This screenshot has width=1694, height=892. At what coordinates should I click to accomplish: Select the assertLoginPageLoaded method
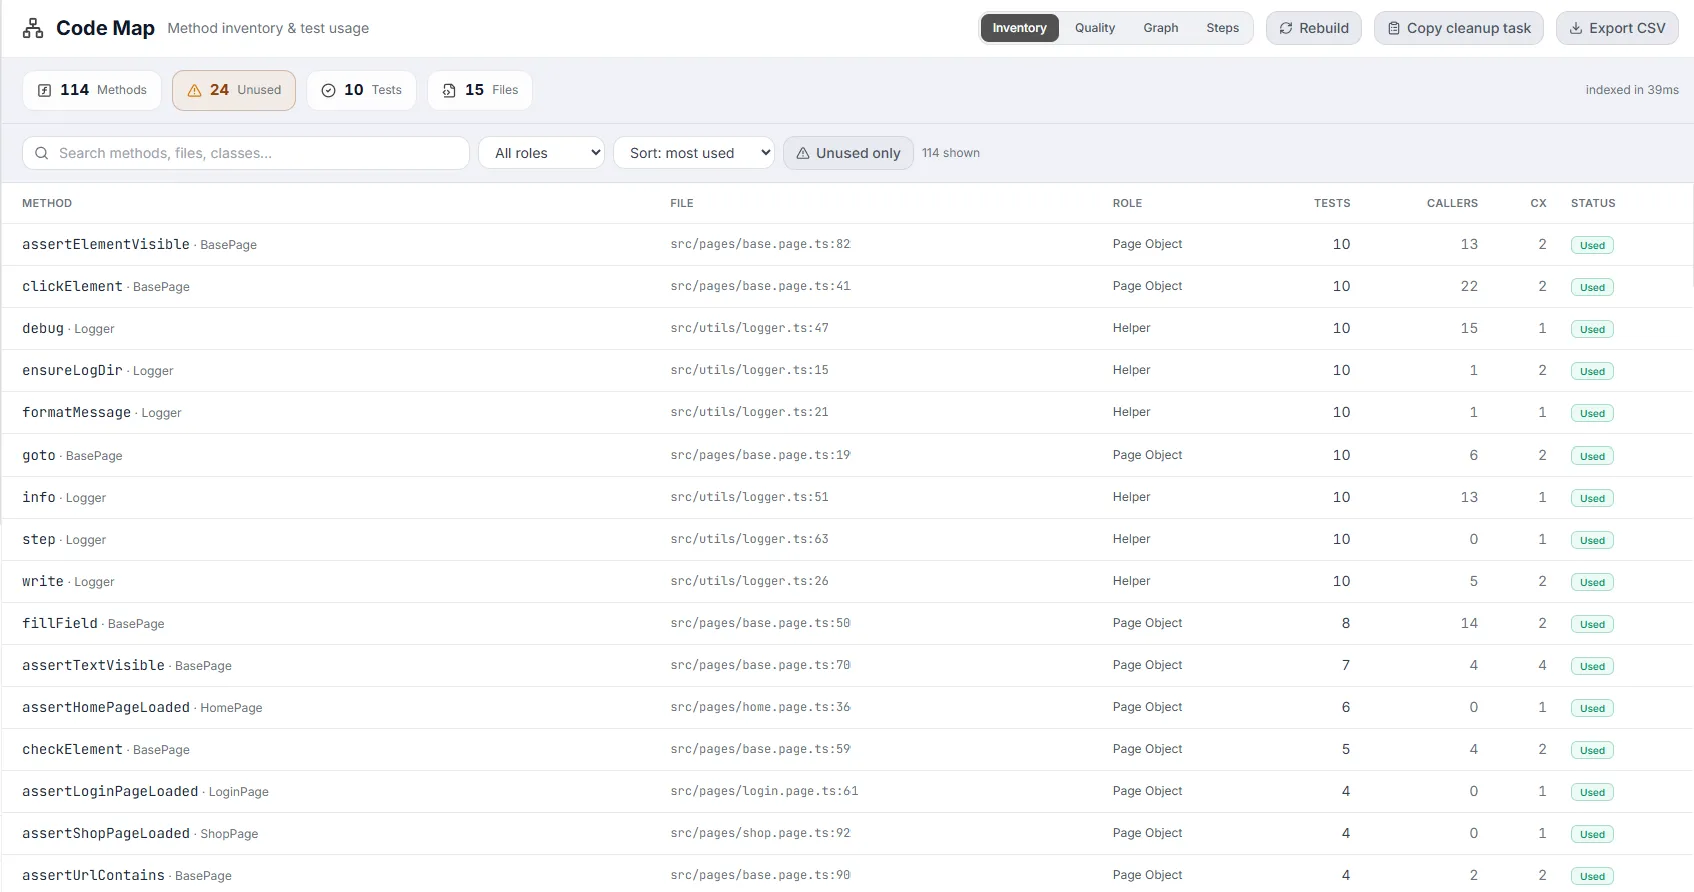[110, 791]
